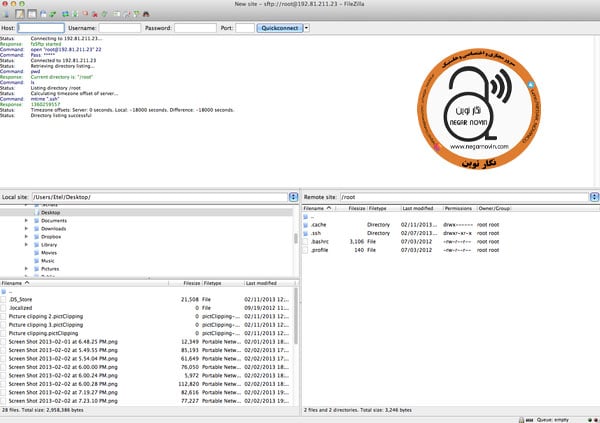Open the filename filters dialog icon

click(116, 14)
